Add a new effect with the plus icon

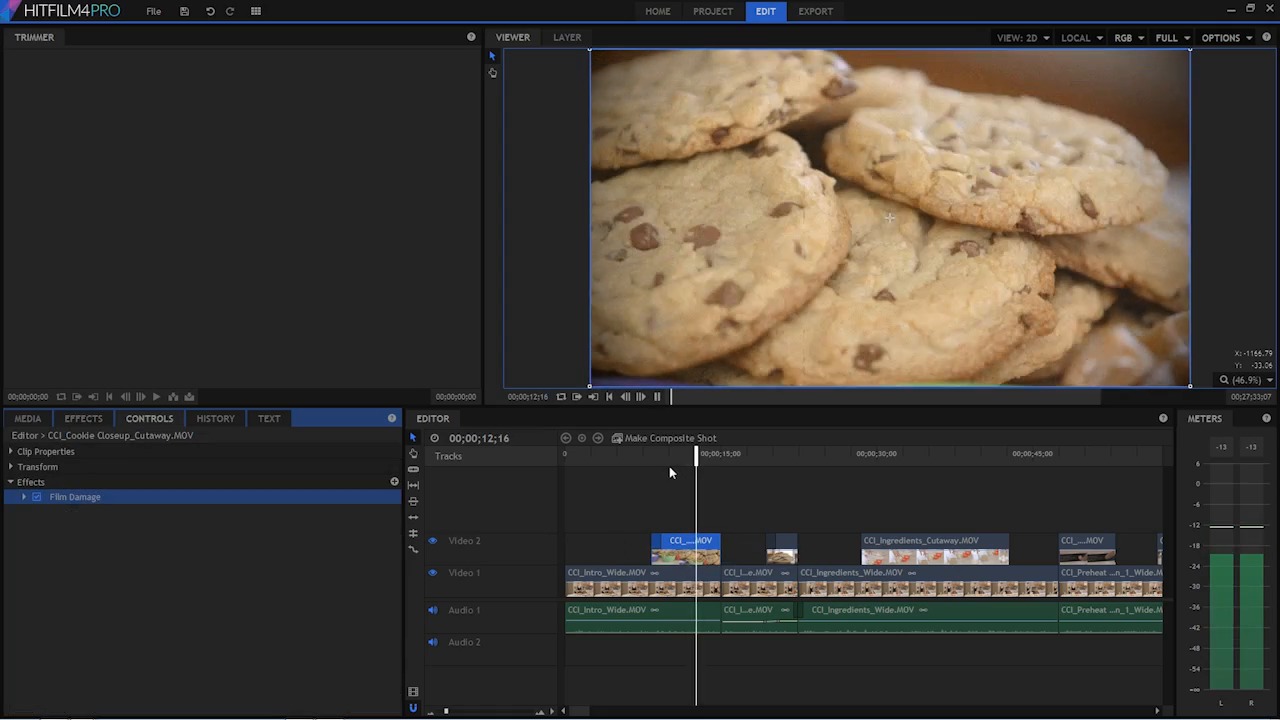(394, 482)
